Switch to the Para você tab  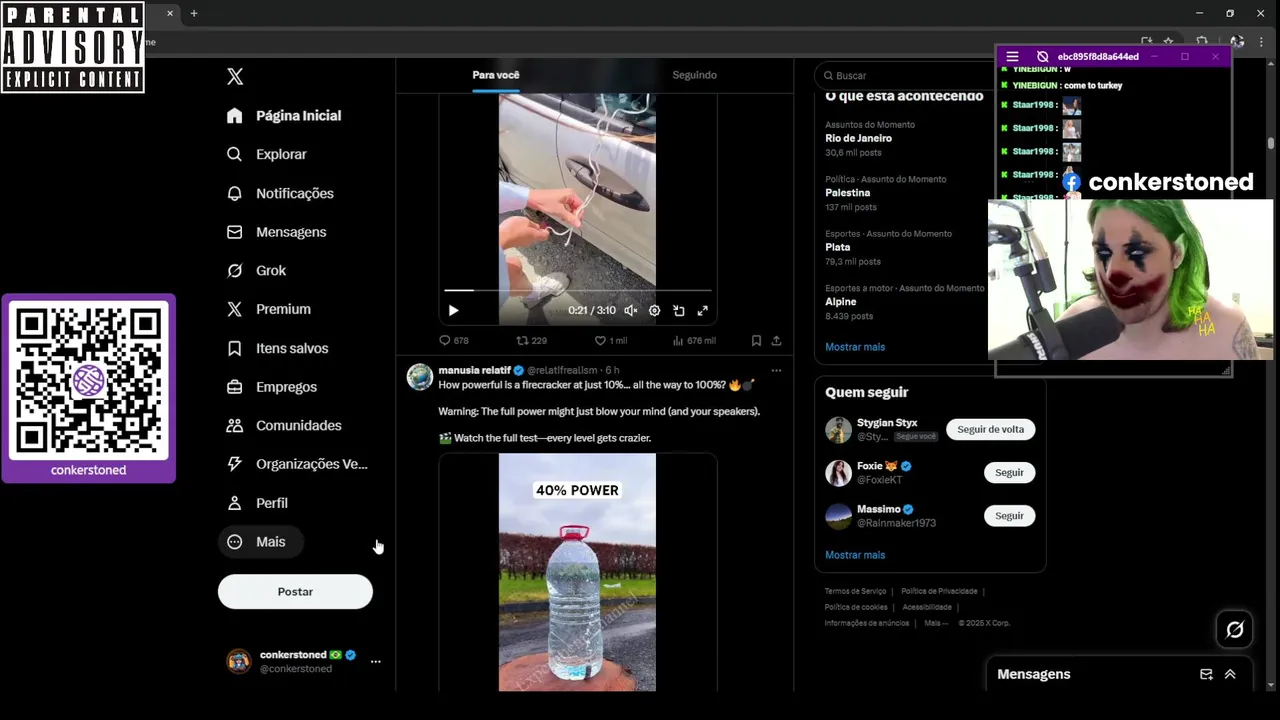(496, 75)
